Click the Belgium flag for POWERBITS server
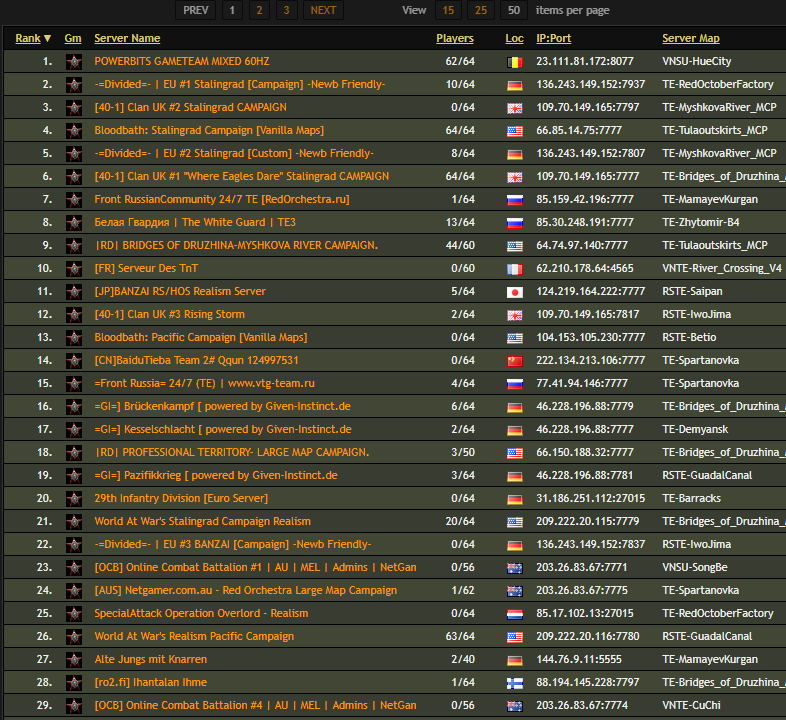Image resolution: width=786 pixels, height=720 pixels. pyautogui.click(x=514, y=62)
